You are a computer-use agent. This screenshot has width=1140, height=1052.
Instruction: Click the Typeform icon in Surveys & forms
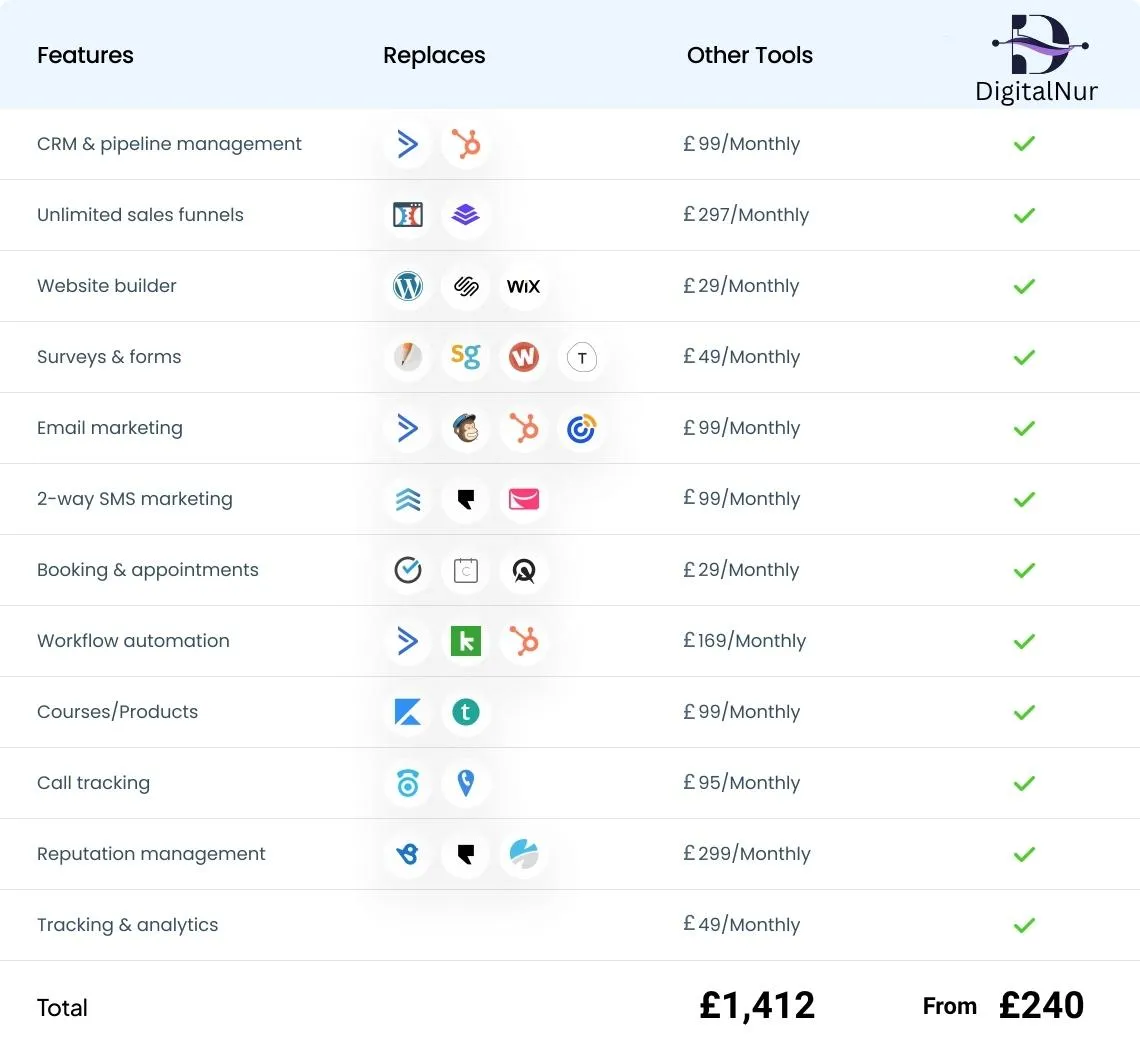(581, 358)
